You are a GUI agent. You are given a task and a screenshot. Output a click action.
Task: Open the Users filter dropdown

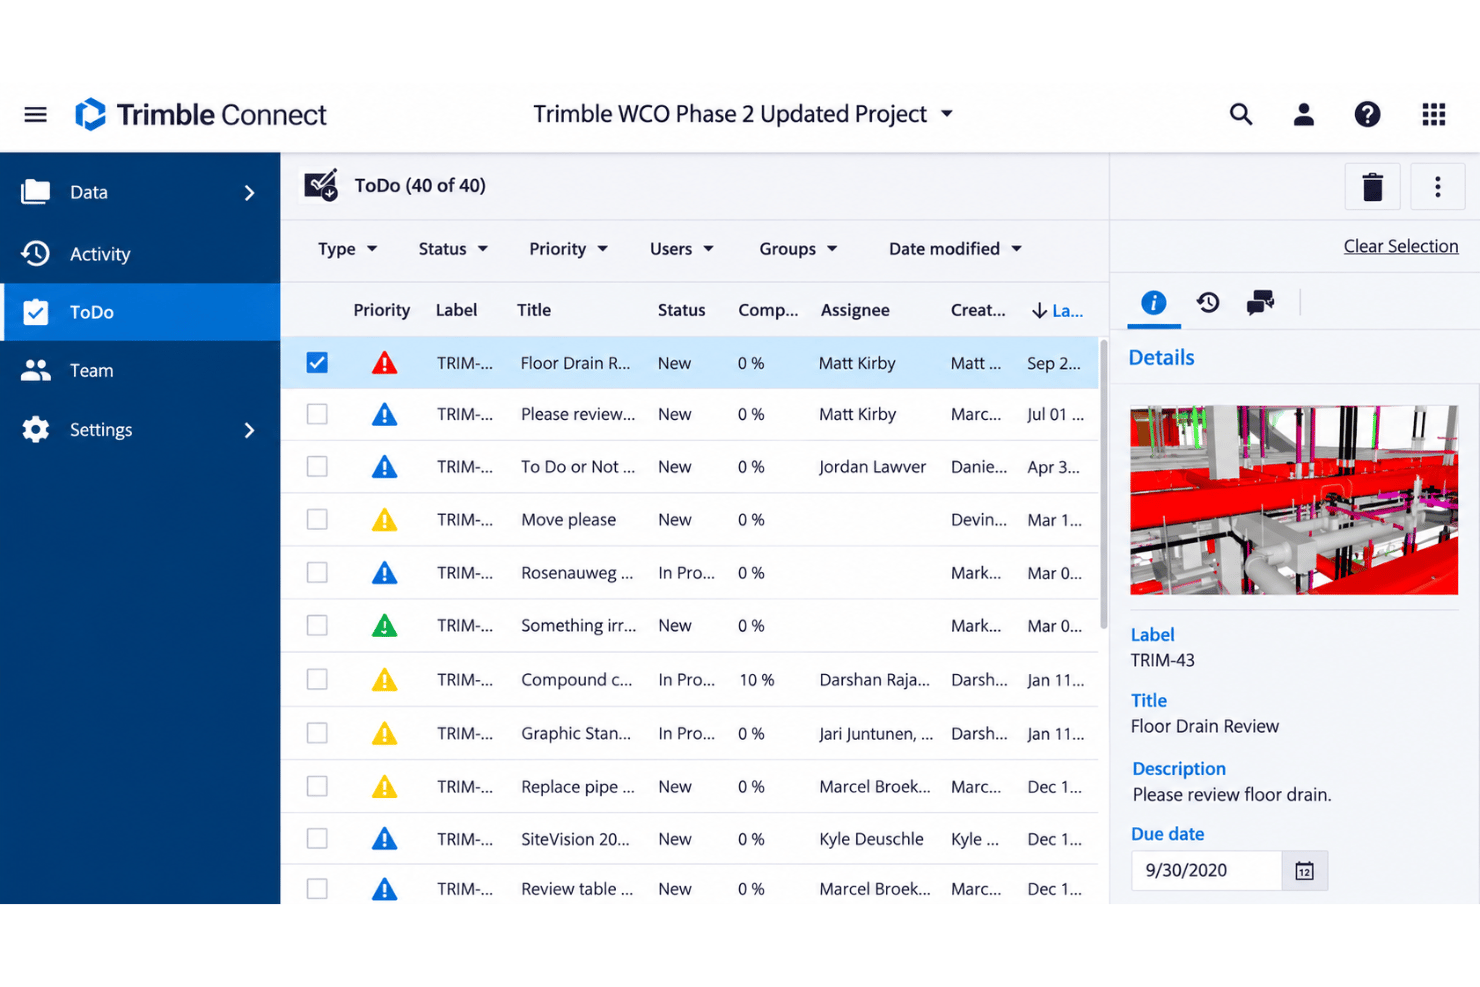[x=681, y=249]
